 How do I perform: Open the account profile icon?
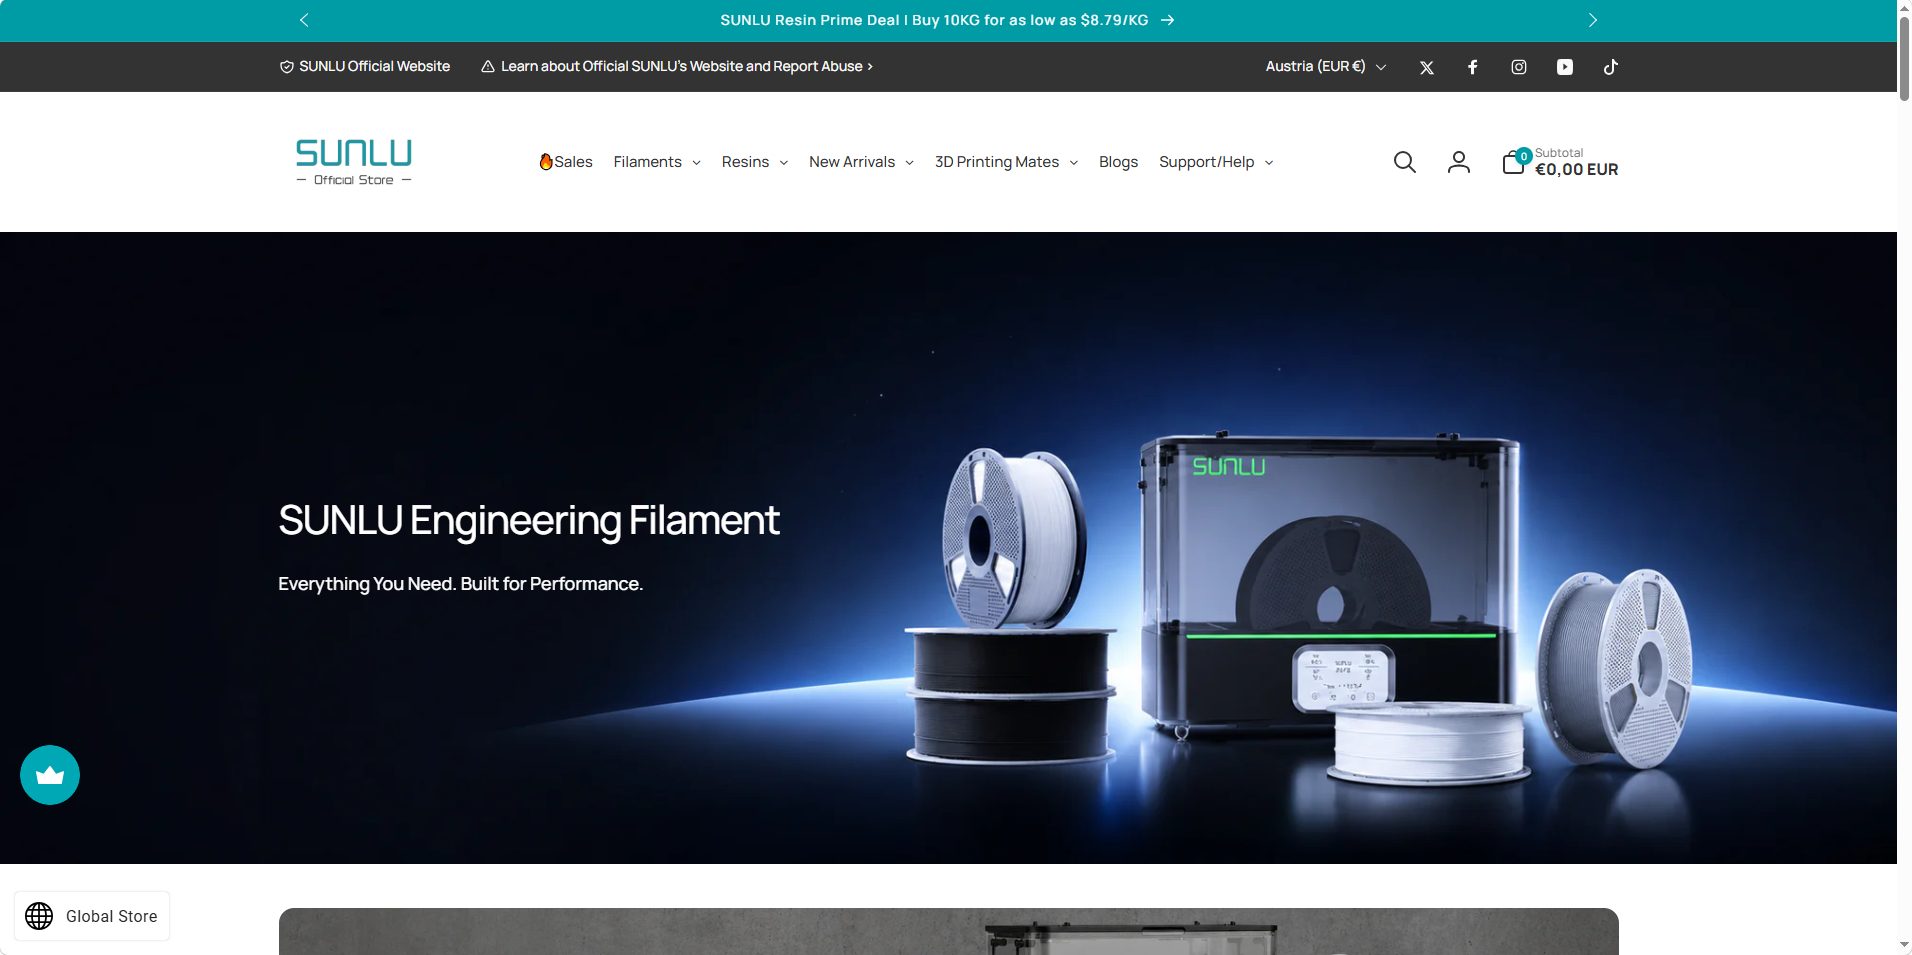pyautogui.click(x=1459, y=162)
